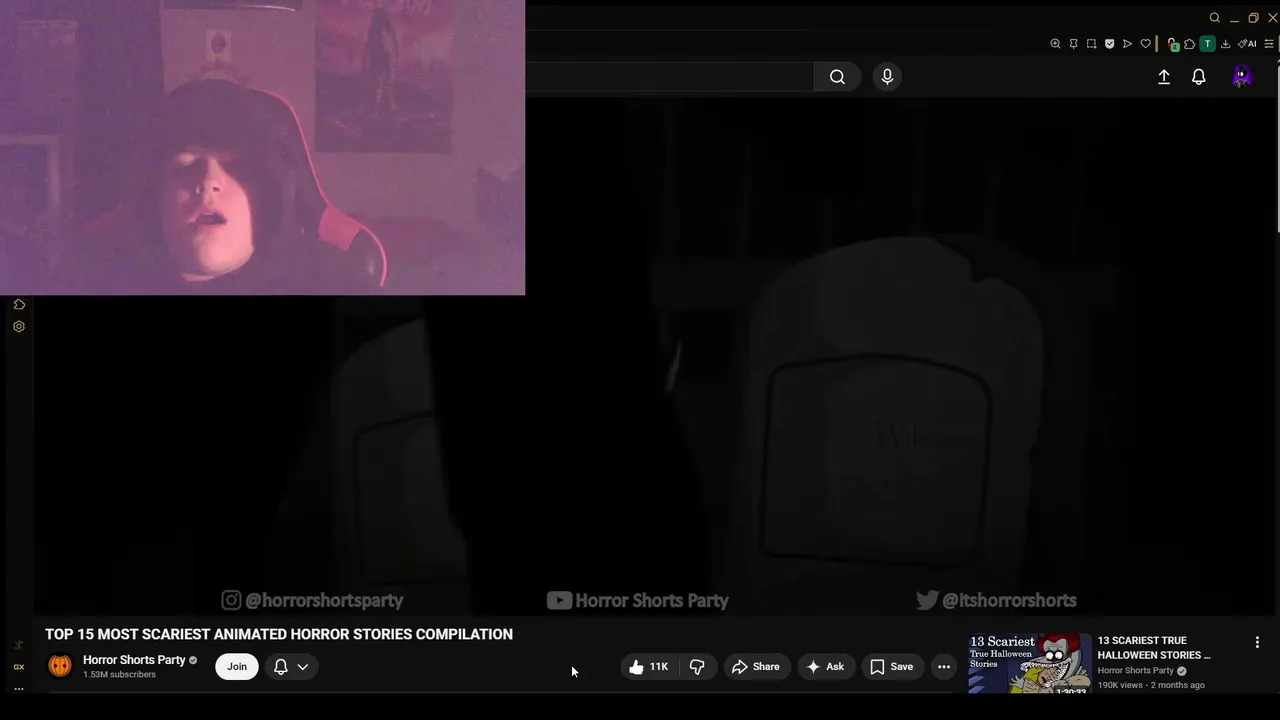
Task: Click the 13 Scariest Halloween Stories thumbnail
Action: point(1030,663)
